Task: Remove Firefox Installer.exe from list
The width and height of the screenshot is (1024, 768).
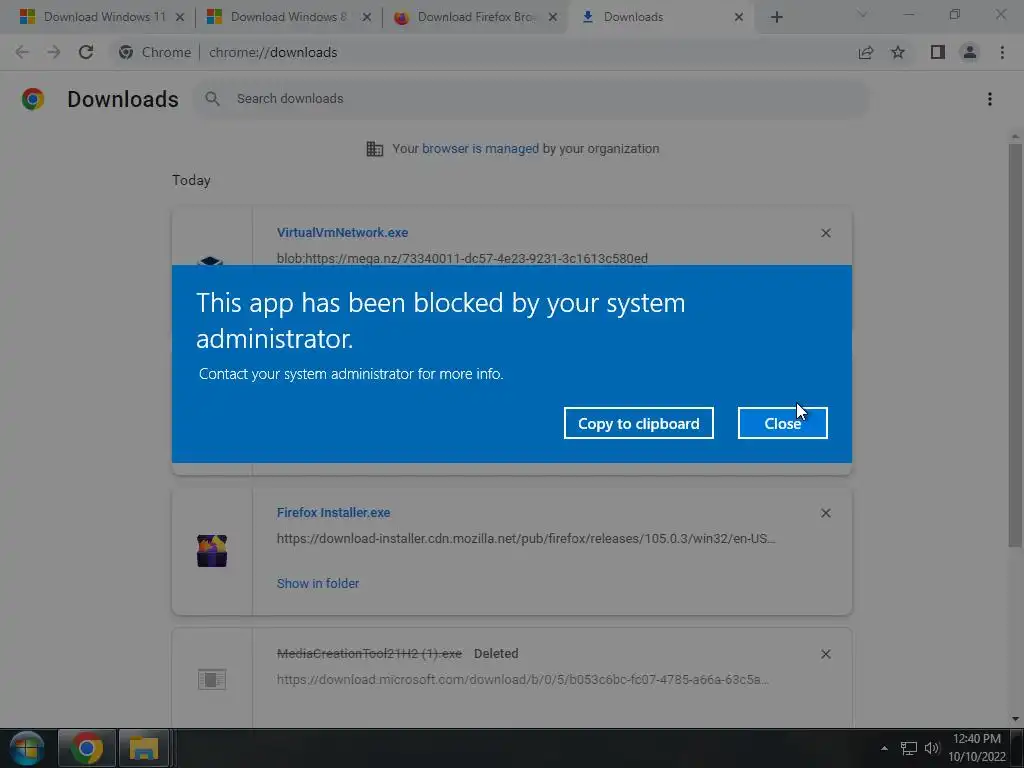Action: 825,513
